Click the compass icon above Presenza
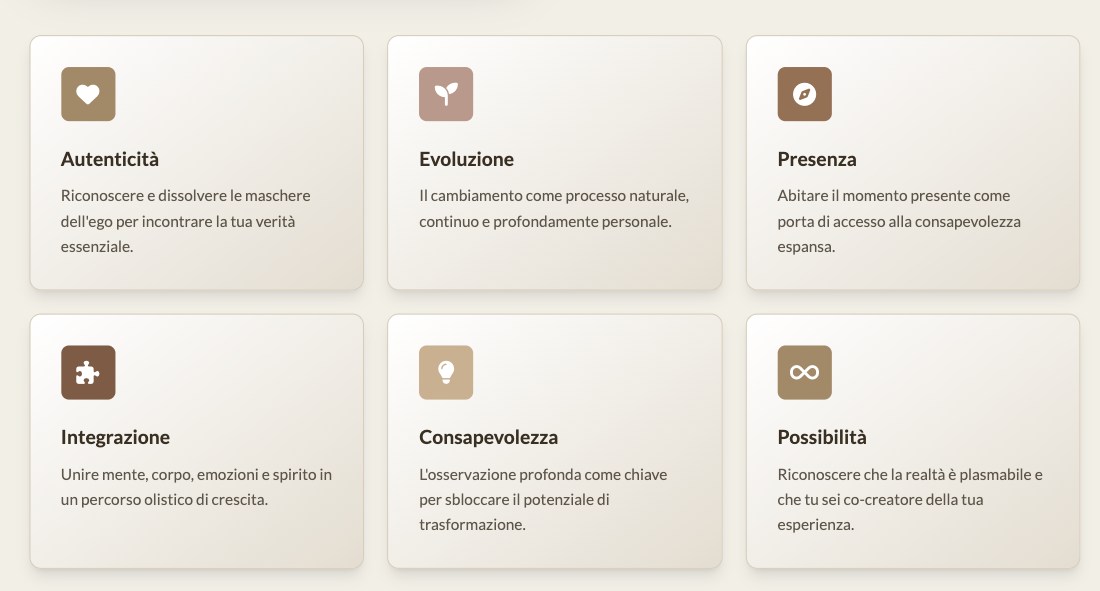Screen dimensions: 1100x591 click(804, 94)
